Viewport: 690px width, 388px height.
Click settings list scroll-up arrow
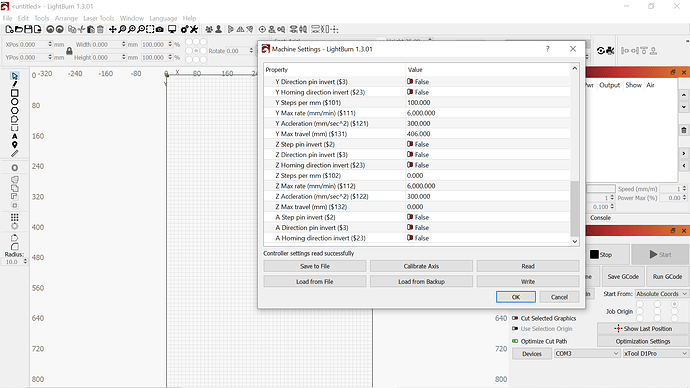[x=574, y=68]
